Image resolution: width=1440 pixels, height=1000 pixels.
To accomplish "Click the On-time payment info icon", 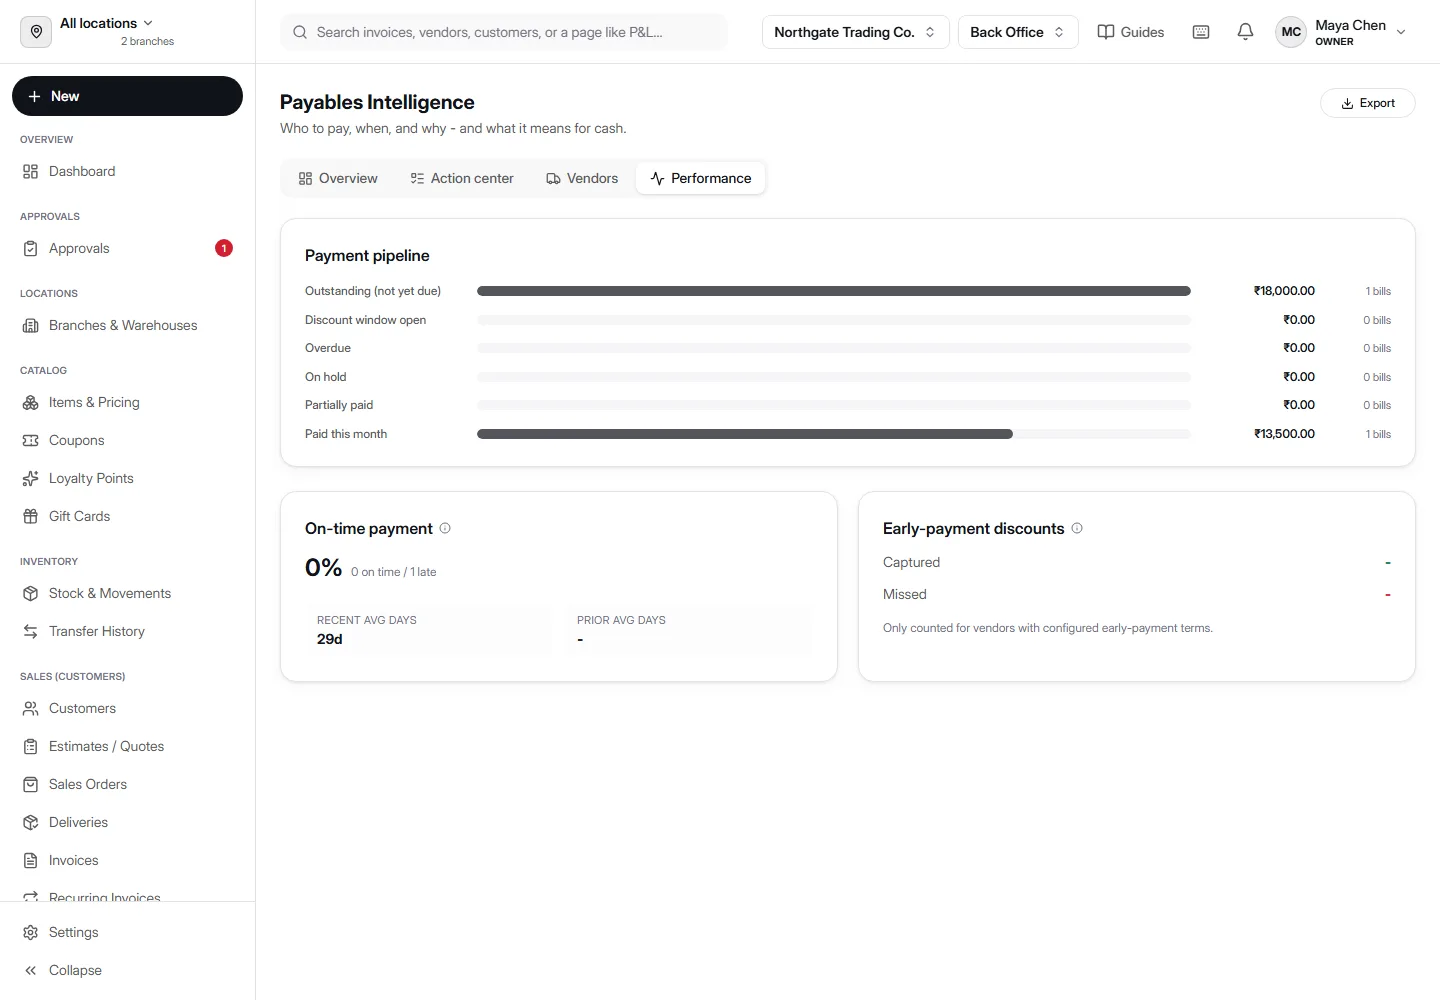I will (445, 528).
